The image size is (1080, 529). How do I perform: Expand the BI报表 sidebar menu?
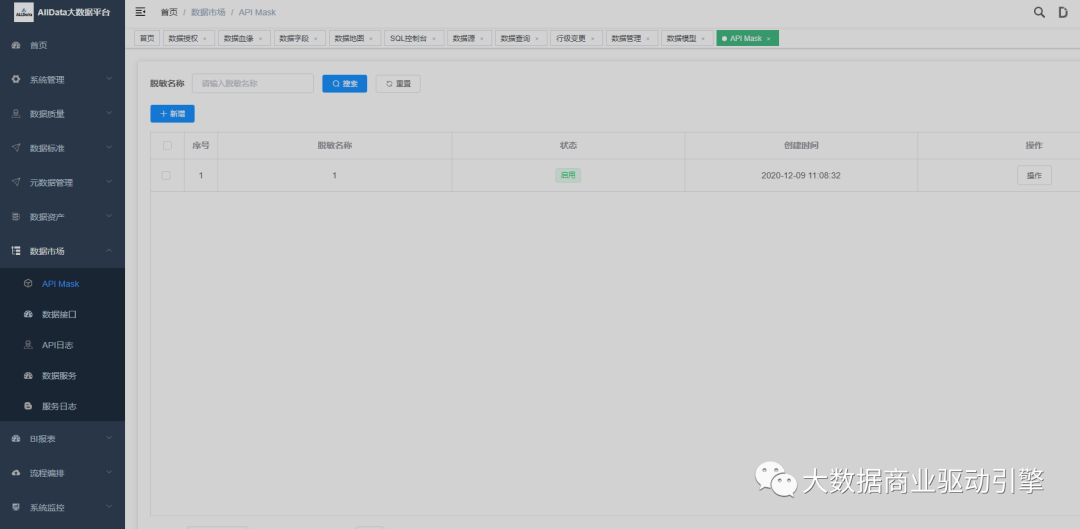pos(62,439)
